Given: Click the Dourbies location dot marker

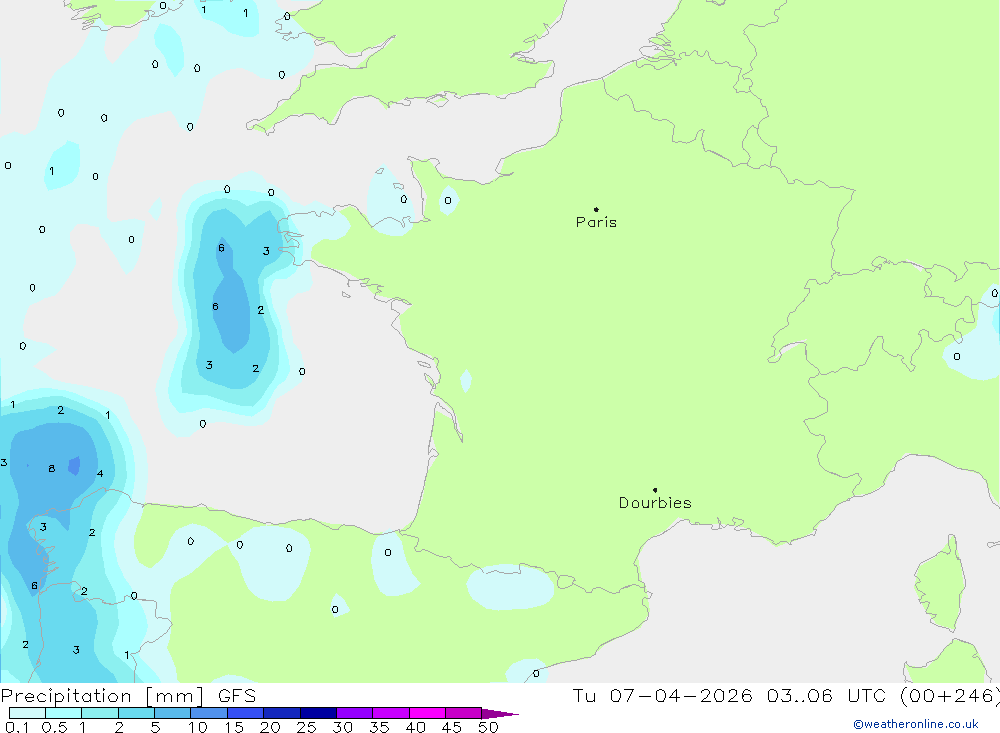Looking at the screenshot, I should pos(655,490).
